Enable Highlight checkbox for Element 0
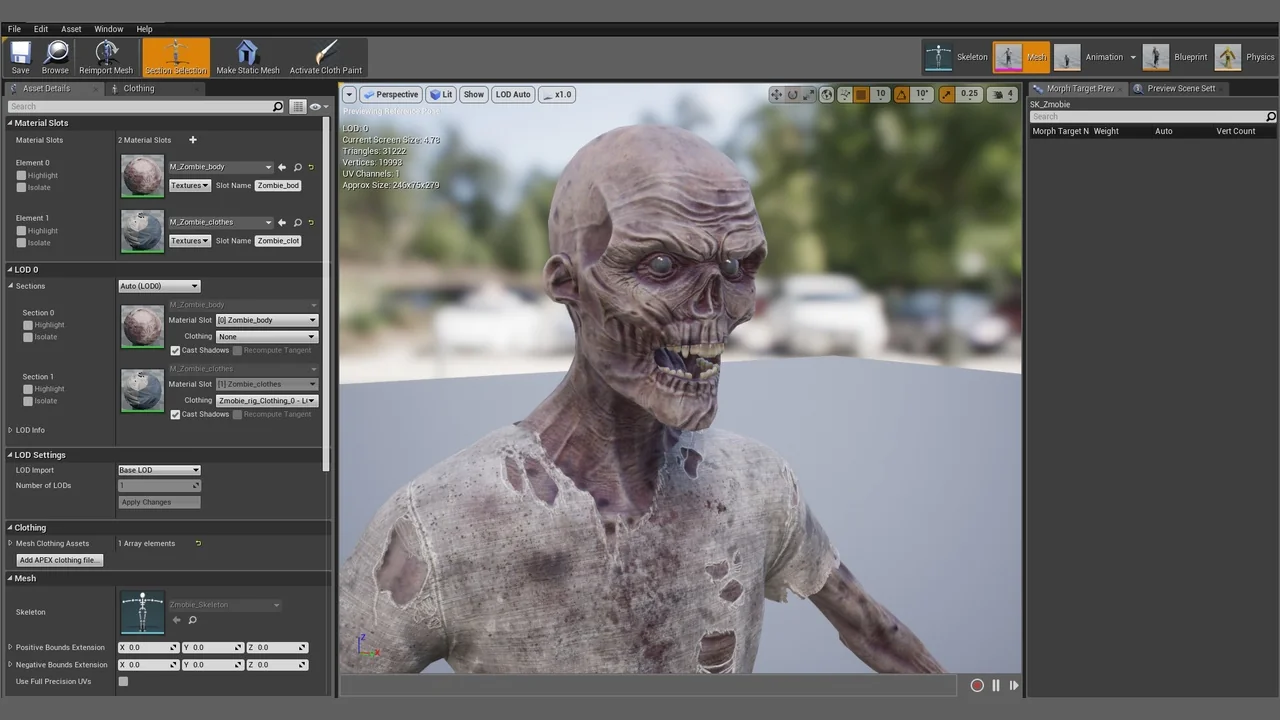This screenshot has width=1280, height=720. [21, 176]
